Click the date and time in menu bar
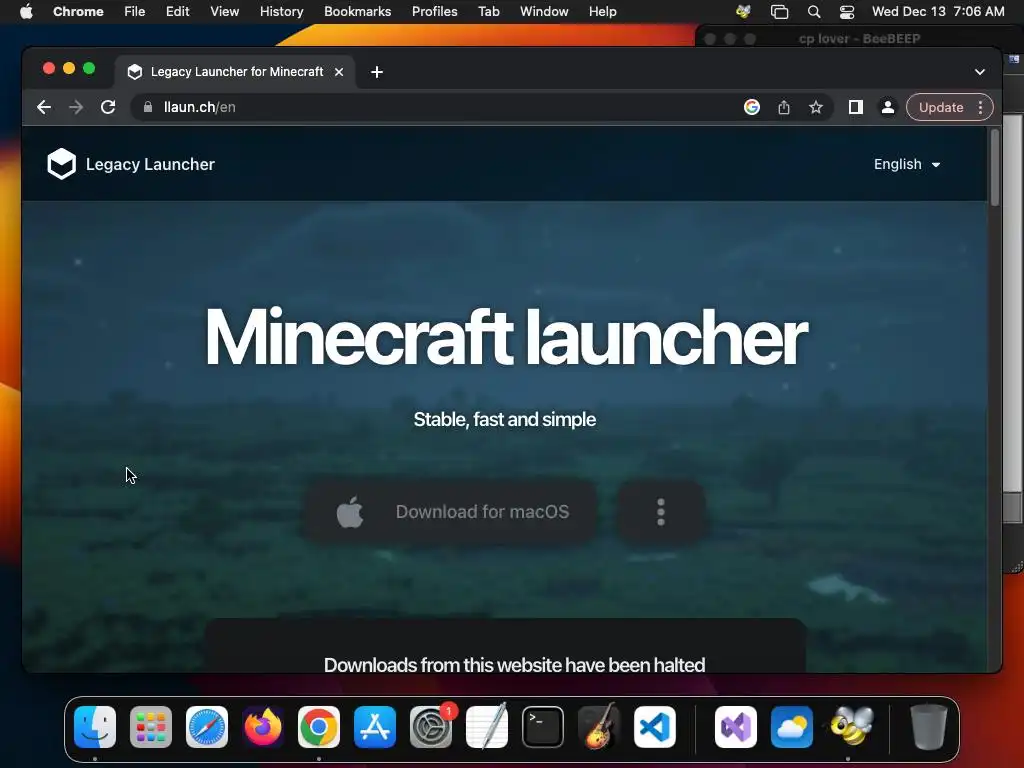This screenshot has width=1024, height=768. coord(938,12)
